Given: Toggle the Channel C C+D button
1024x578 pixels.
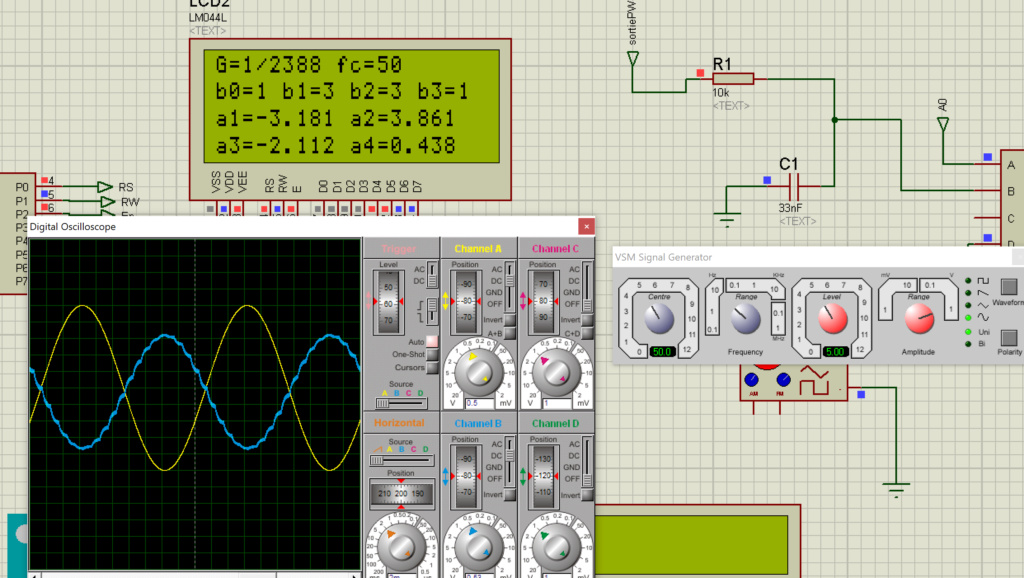Looking at the screenshot, I should [587, 334].
